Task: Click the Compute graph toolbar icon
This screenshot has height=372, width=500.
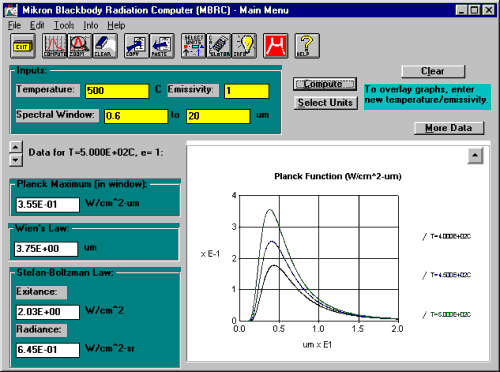Action: (x=55, y=46)
